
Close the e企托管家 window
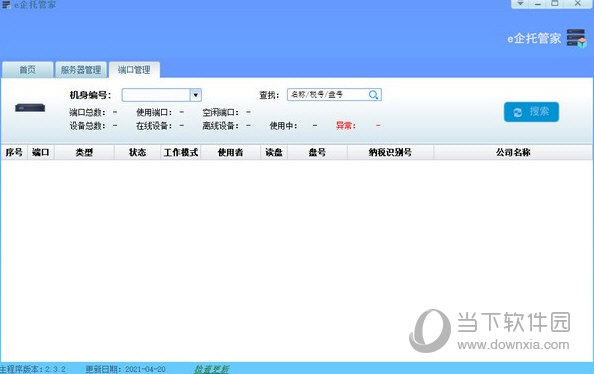tap(578, 4)
